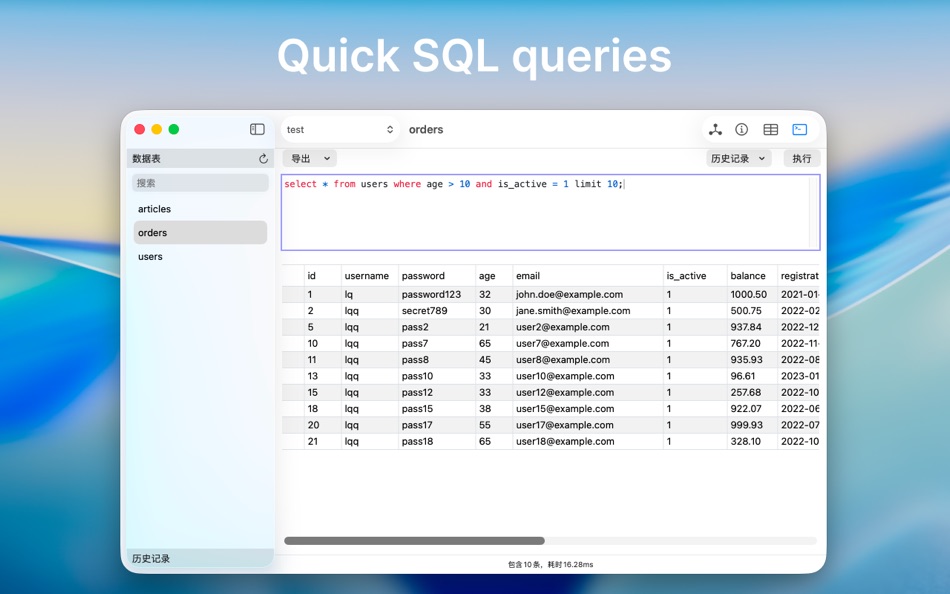Click the 搜索 search field
This screenshot has height=594, width=950.
pyautogui.click(x=200, y=182)
